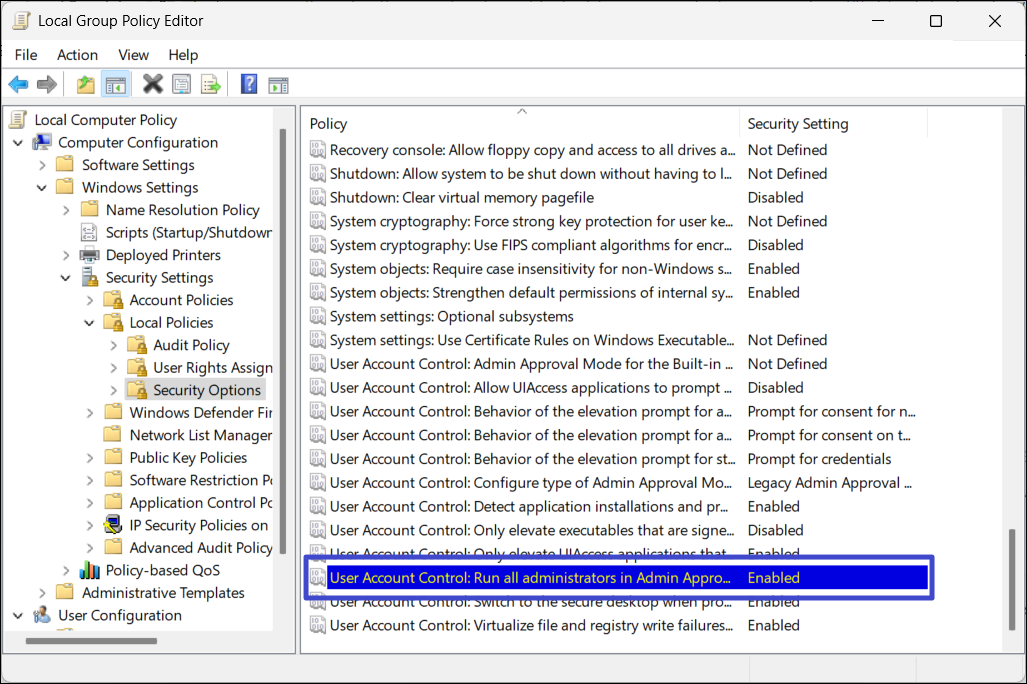Screen dimensions: 1027x684
Task: Click the blue Back arrow in toolbar
Action: (x=18, y=85)
